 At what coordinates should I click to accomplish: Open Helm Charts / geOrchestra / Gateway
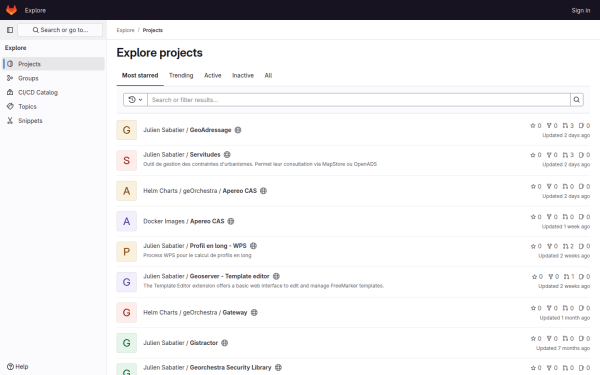pos(195,313)
